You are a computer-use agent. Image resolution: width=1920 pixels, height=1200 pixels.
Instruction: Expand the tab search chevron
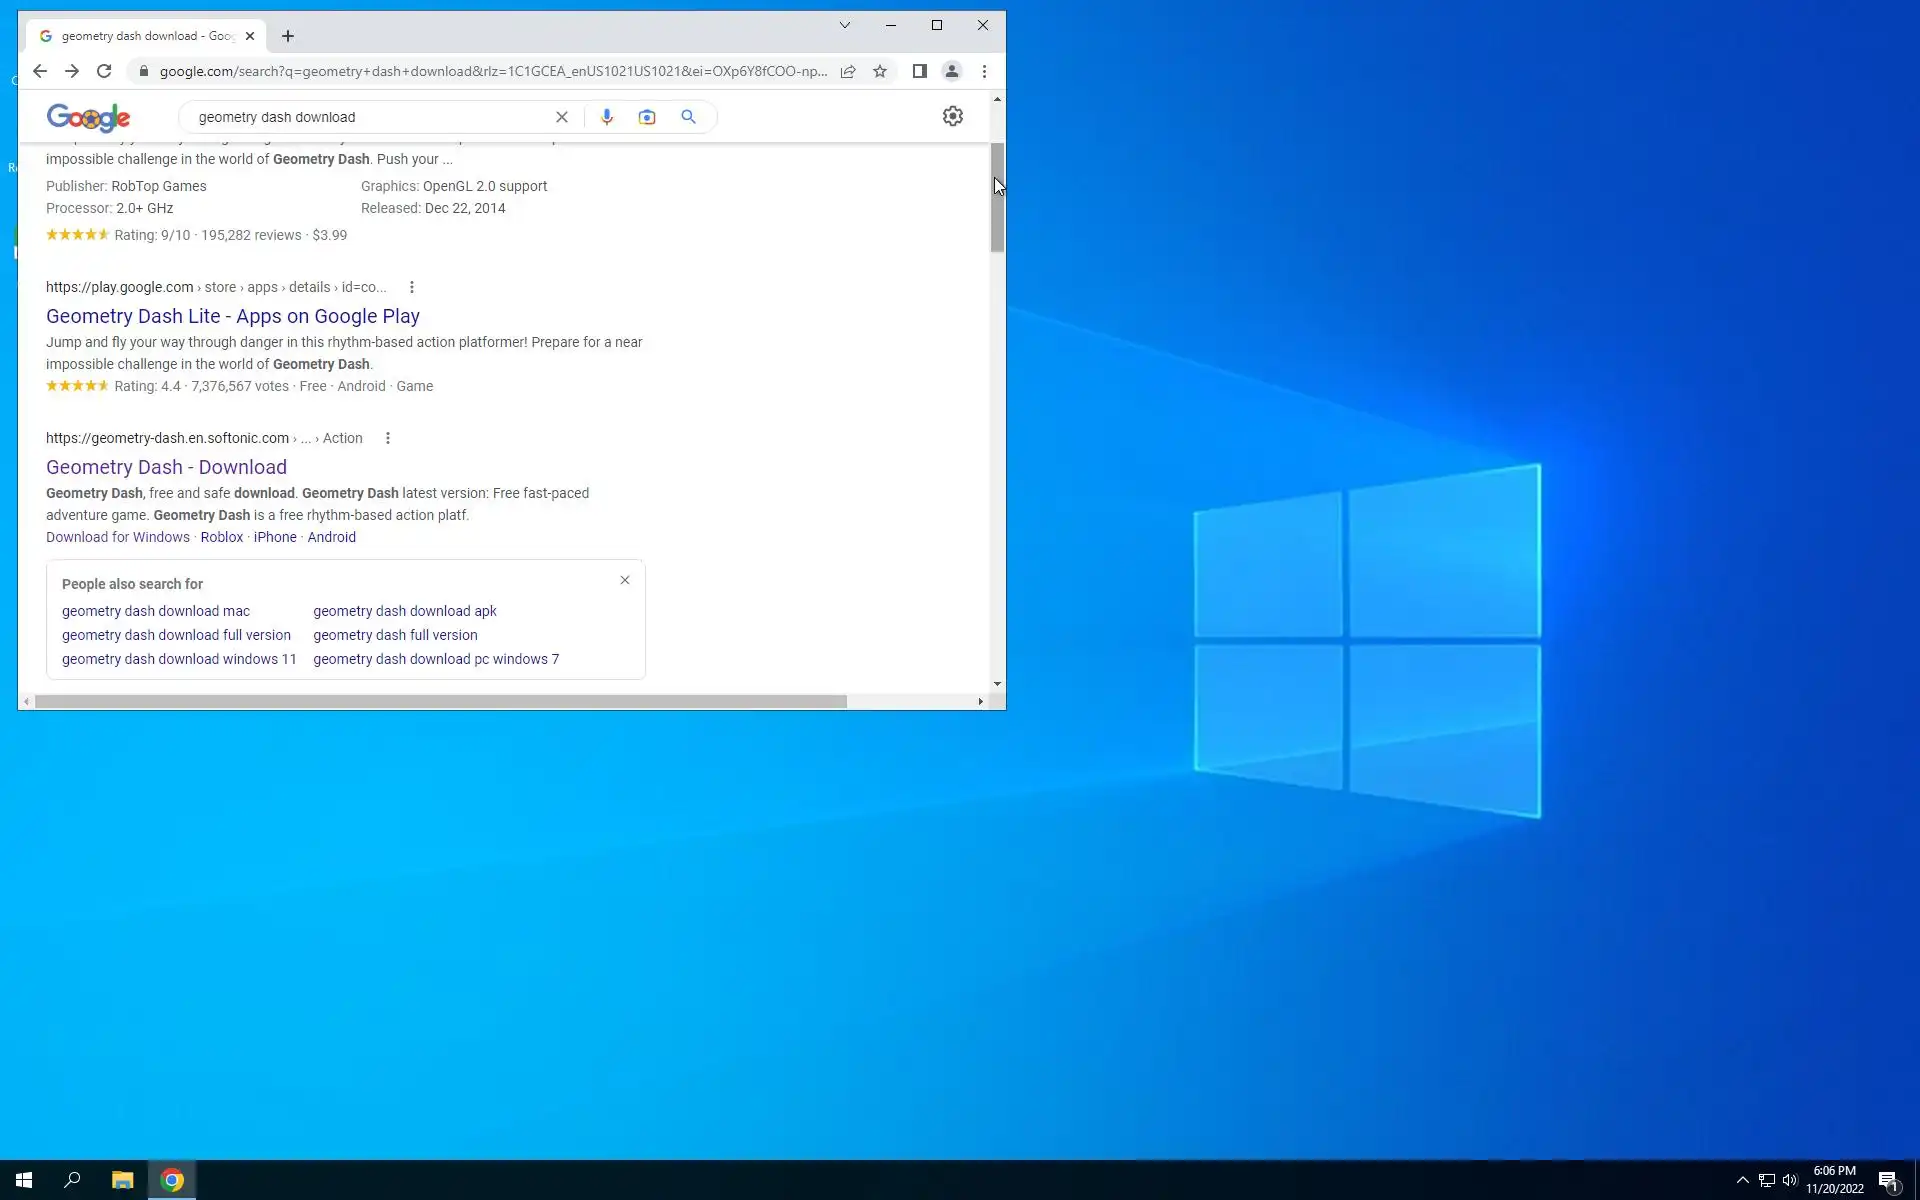844,25
